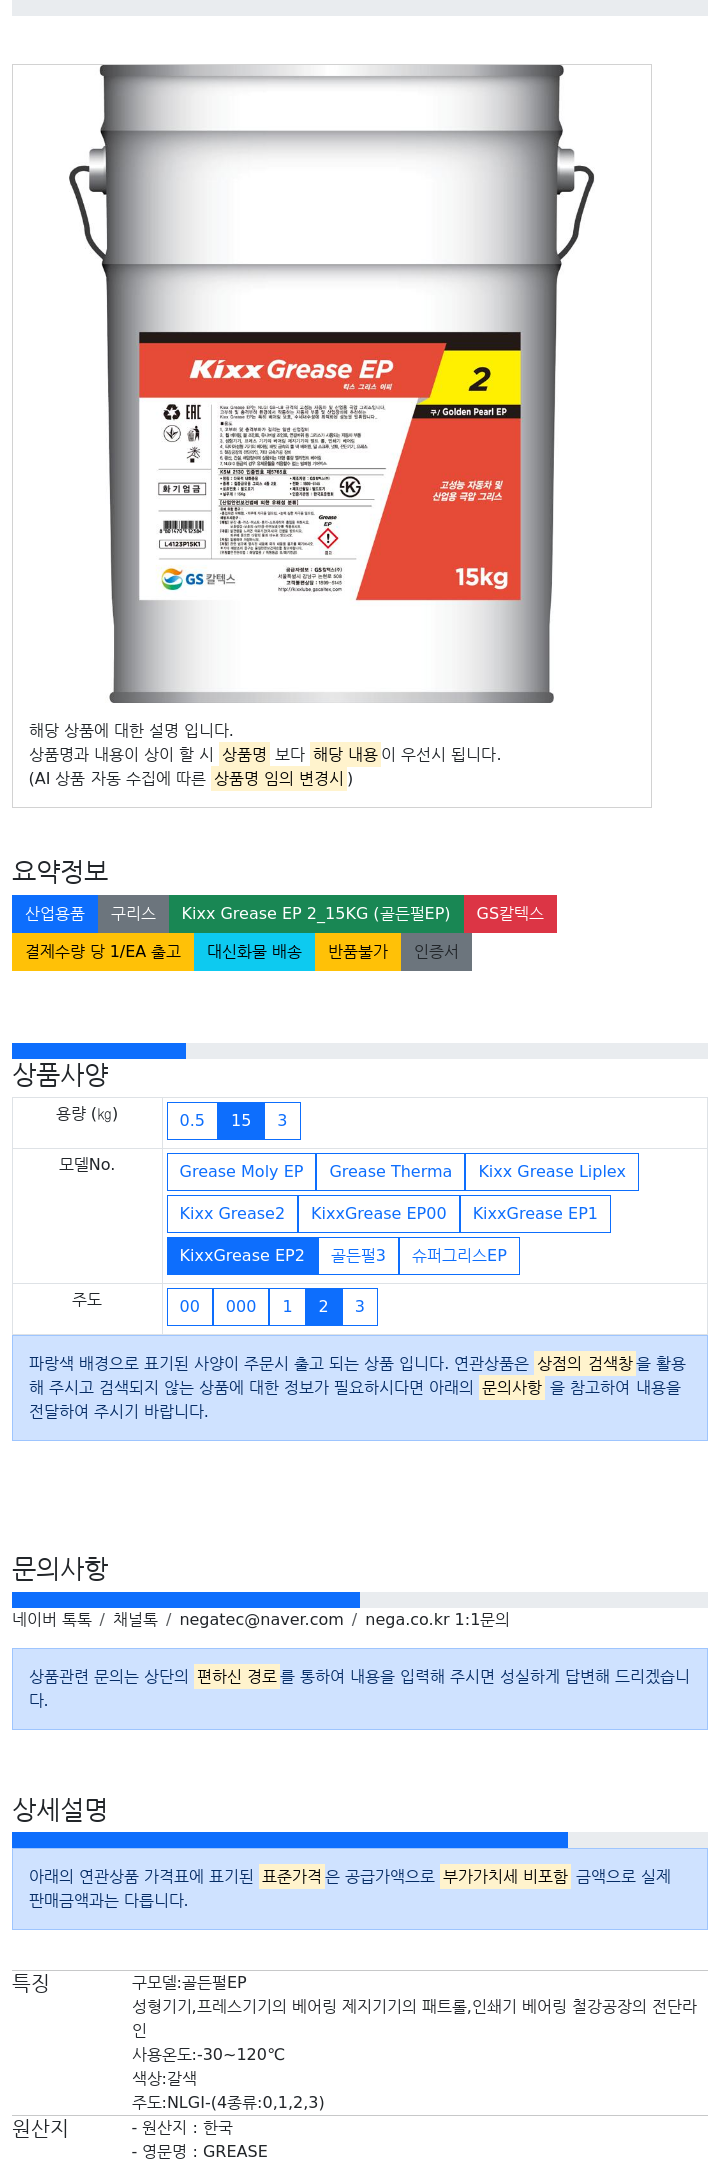Viewport: 720px width, 2164px height.
Task: Choose the Grease Moly EP model
Action: pyautogui.click(x=241, y=1171)
